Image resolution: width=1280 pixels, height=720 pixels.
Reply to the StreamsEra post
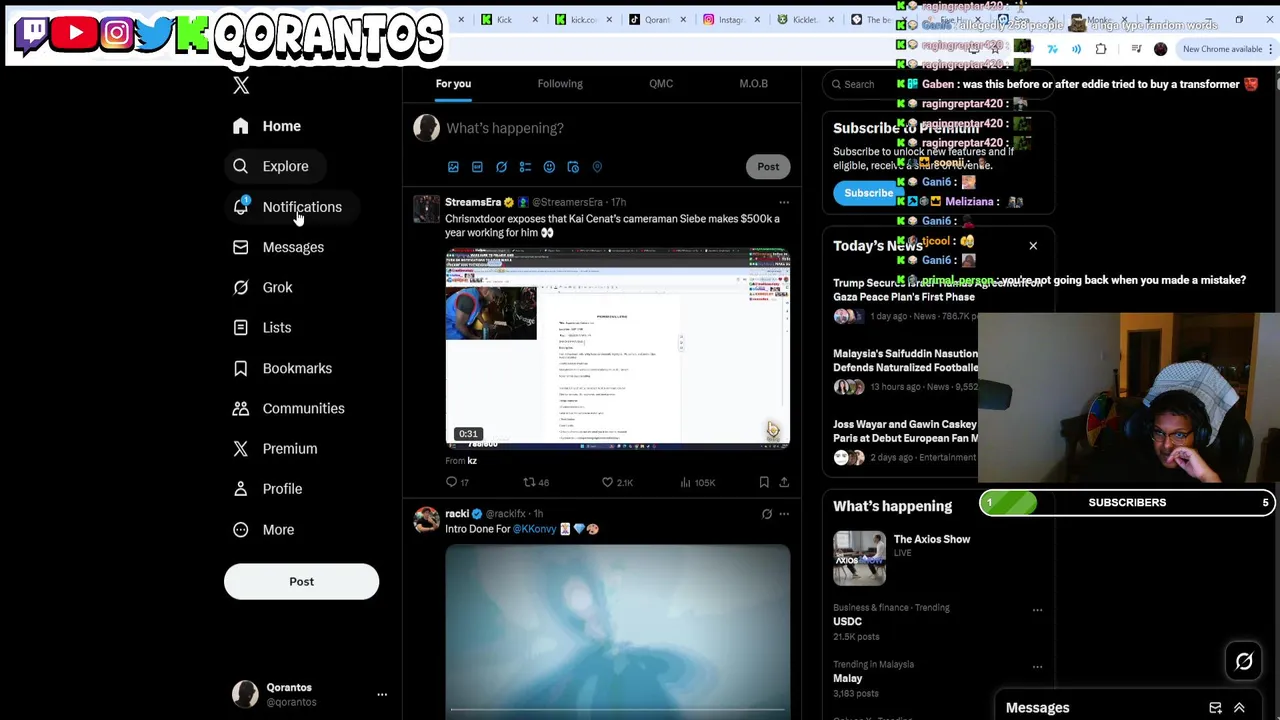[x=456, y=483]
